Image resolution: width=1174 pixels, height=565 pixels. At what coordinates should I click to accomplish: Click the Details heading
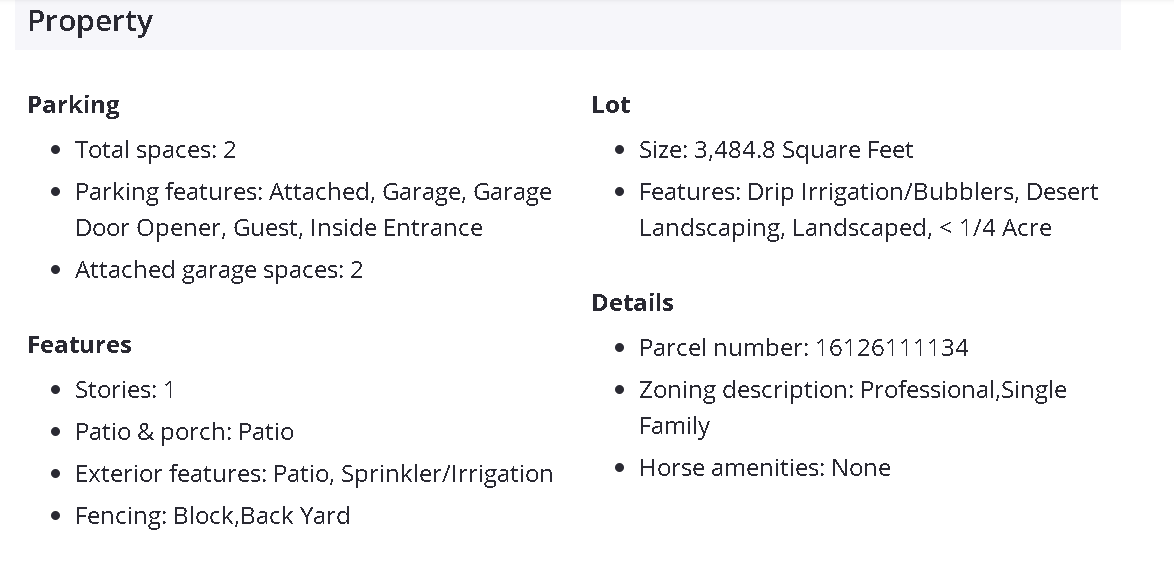pyautogui.click(x=632, y=303)
